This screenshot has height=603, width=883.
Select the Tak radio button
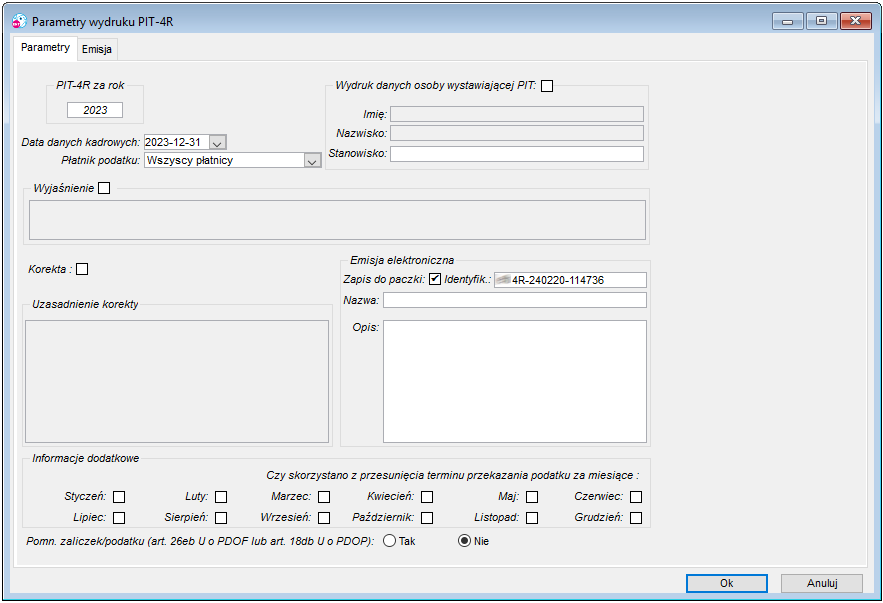coord(389,541)
